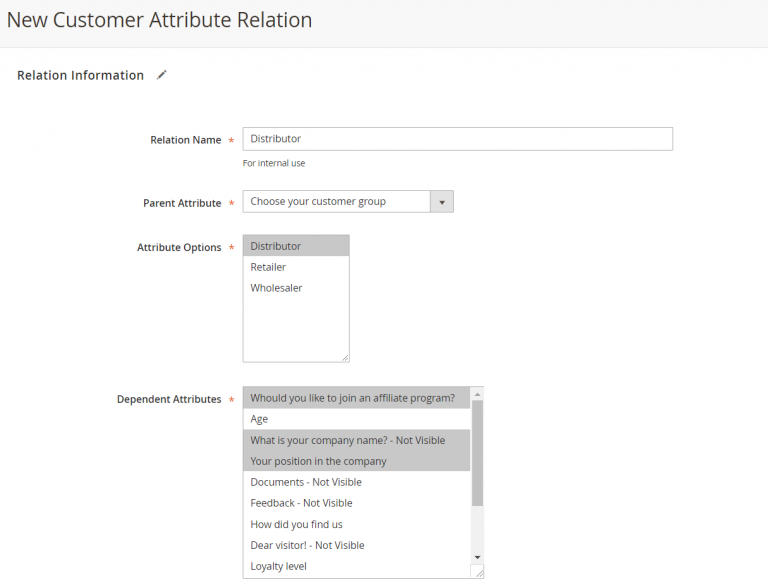The image size is (768, 585).
Task: Select 'Your position in the company' option
Action: pos(355,461)
